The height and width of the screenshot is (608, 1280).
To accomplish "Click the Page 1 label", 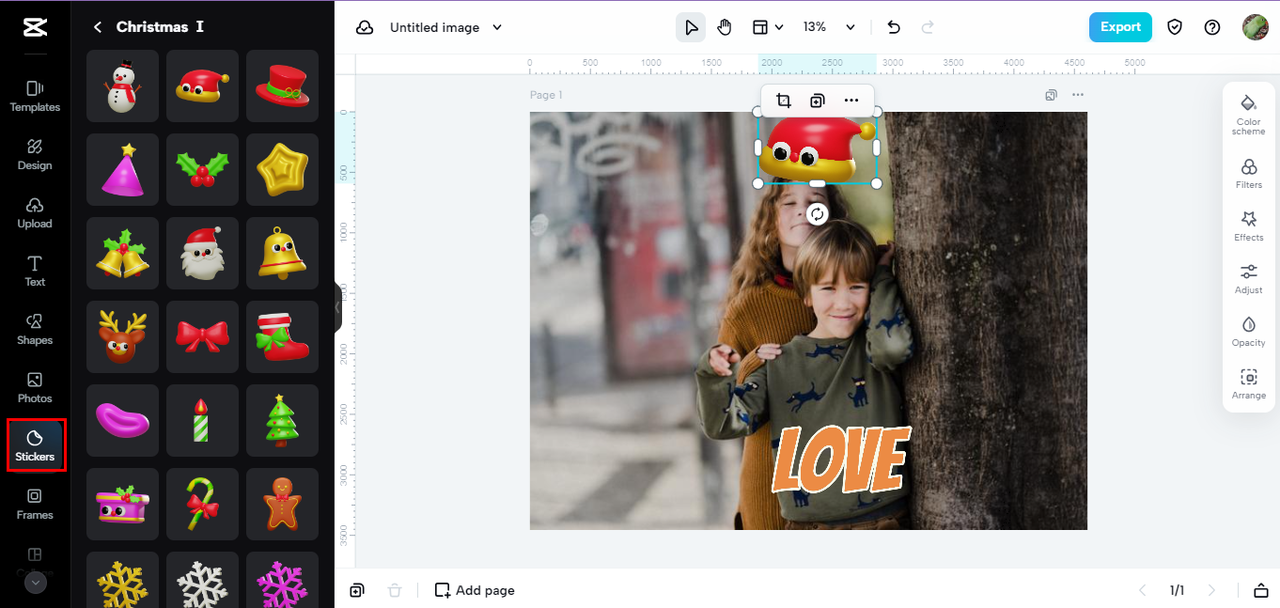I will (x=546, y=95).
